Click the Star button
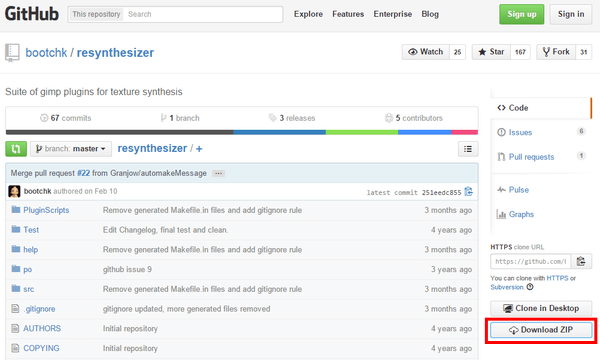The width and height of the screenshot is (600, 360). pyautogui.click(x=491, y=52)
